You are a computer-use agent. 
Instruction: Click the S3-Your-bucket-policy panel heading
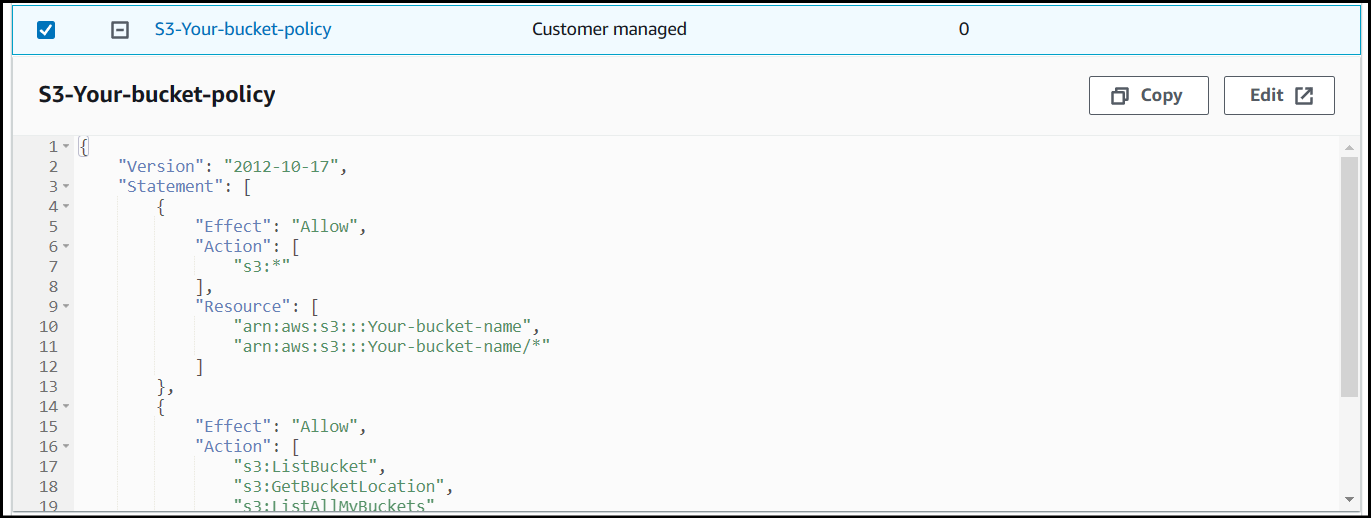157,95
